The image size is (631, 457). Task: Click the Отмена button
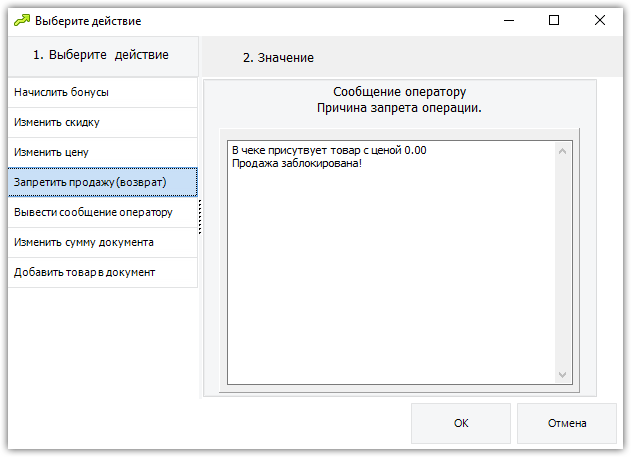[567, 423]
